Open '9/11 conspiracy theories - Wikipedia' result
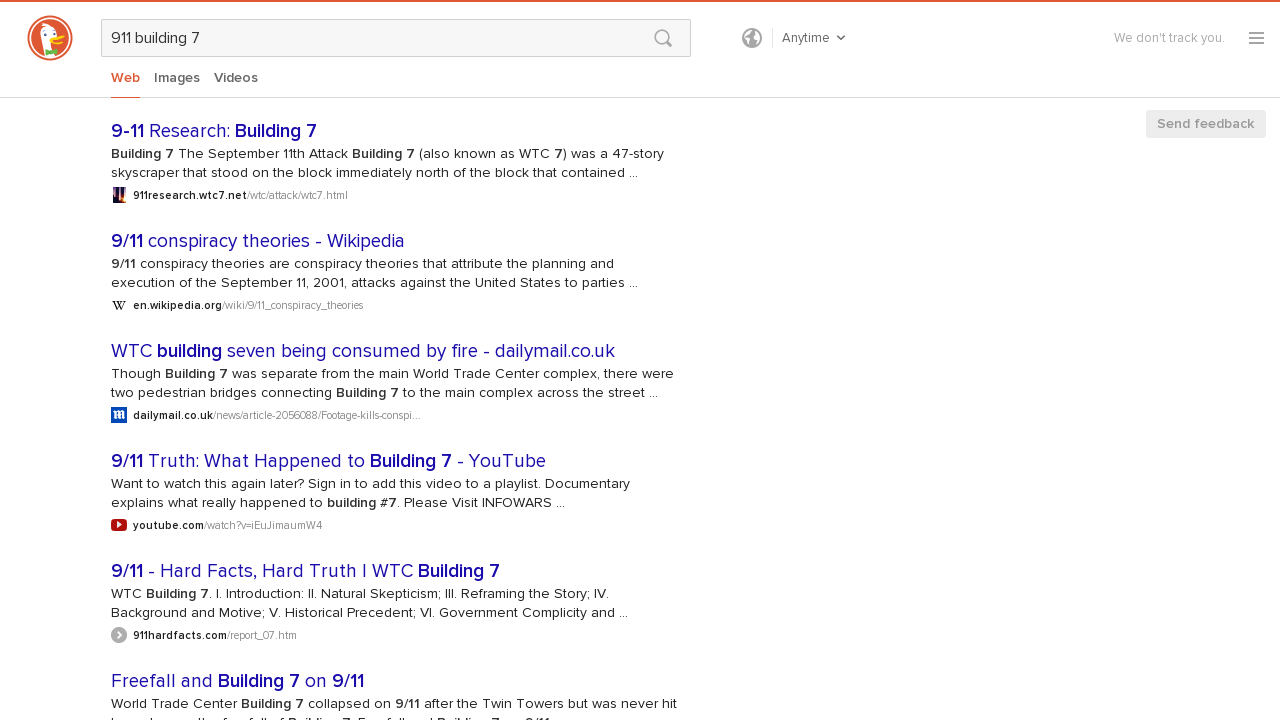Image resolution: width=1280 pixels, height=720 pixels. coord(258,241)
